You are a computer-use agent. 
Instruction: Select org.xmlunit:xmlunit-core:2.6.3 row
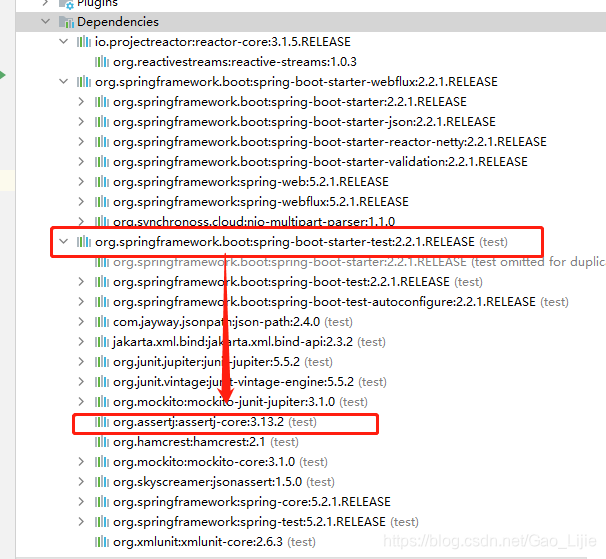pos(311,542)
